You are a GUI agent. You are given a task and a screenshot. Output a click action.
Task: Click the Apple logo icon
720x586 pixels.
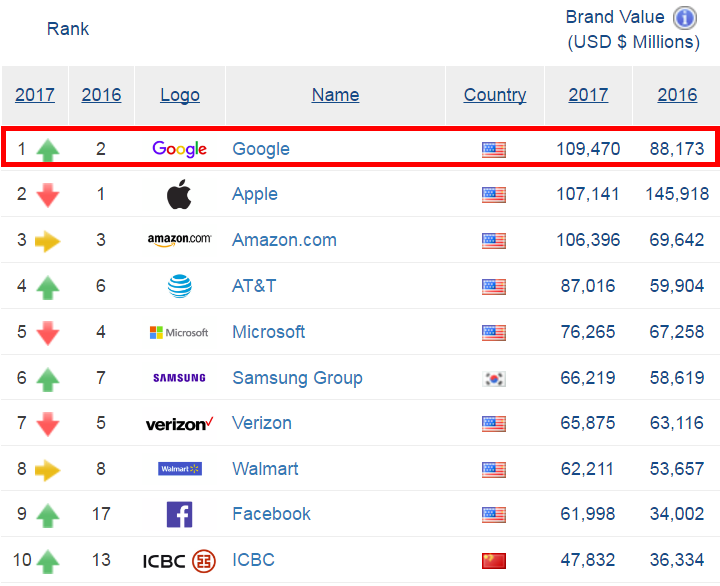(x=180, y=194)
